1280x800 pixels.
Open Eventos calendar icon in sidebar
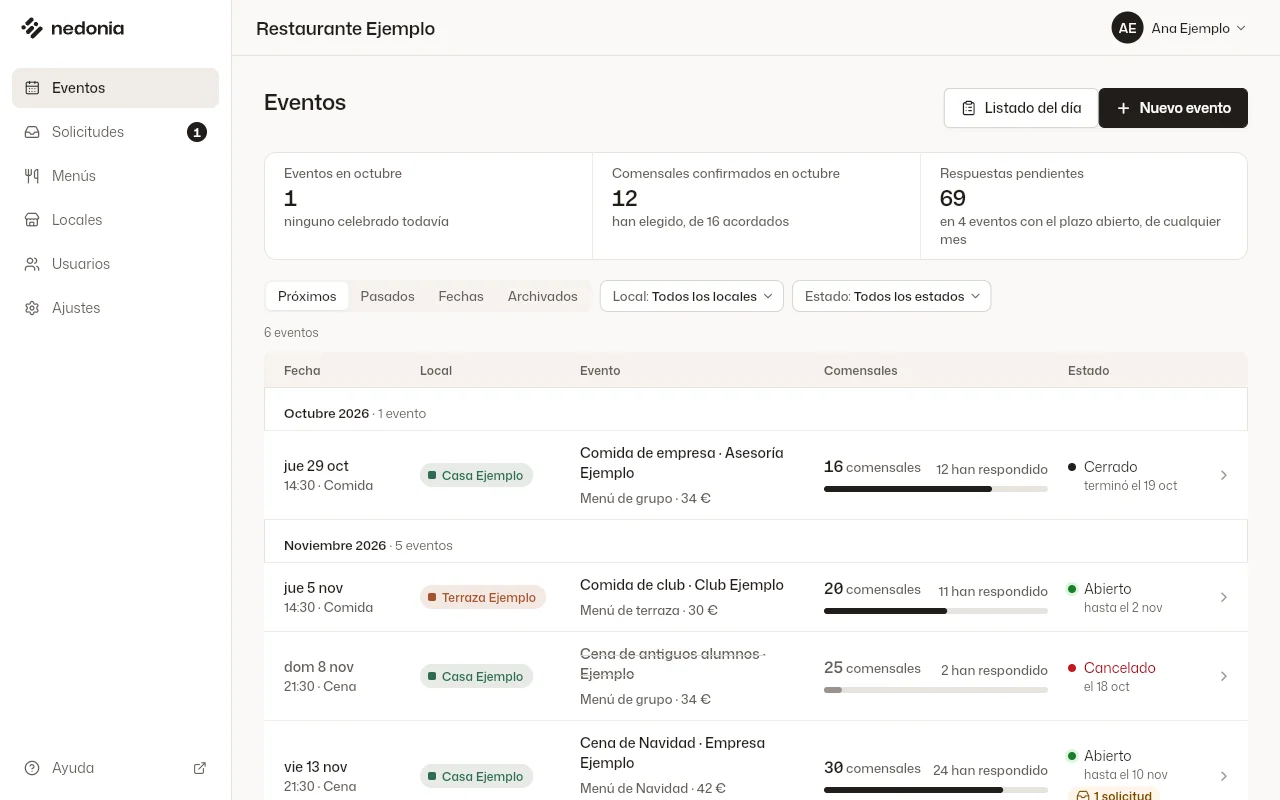pyautogui.click(x=32, y=88)
